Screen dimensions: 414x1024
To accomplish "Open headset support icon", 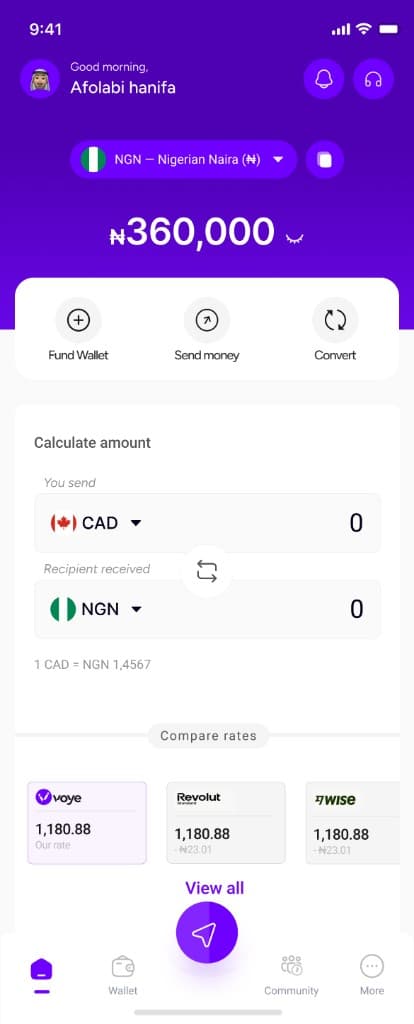I will [x=374, y=79].
